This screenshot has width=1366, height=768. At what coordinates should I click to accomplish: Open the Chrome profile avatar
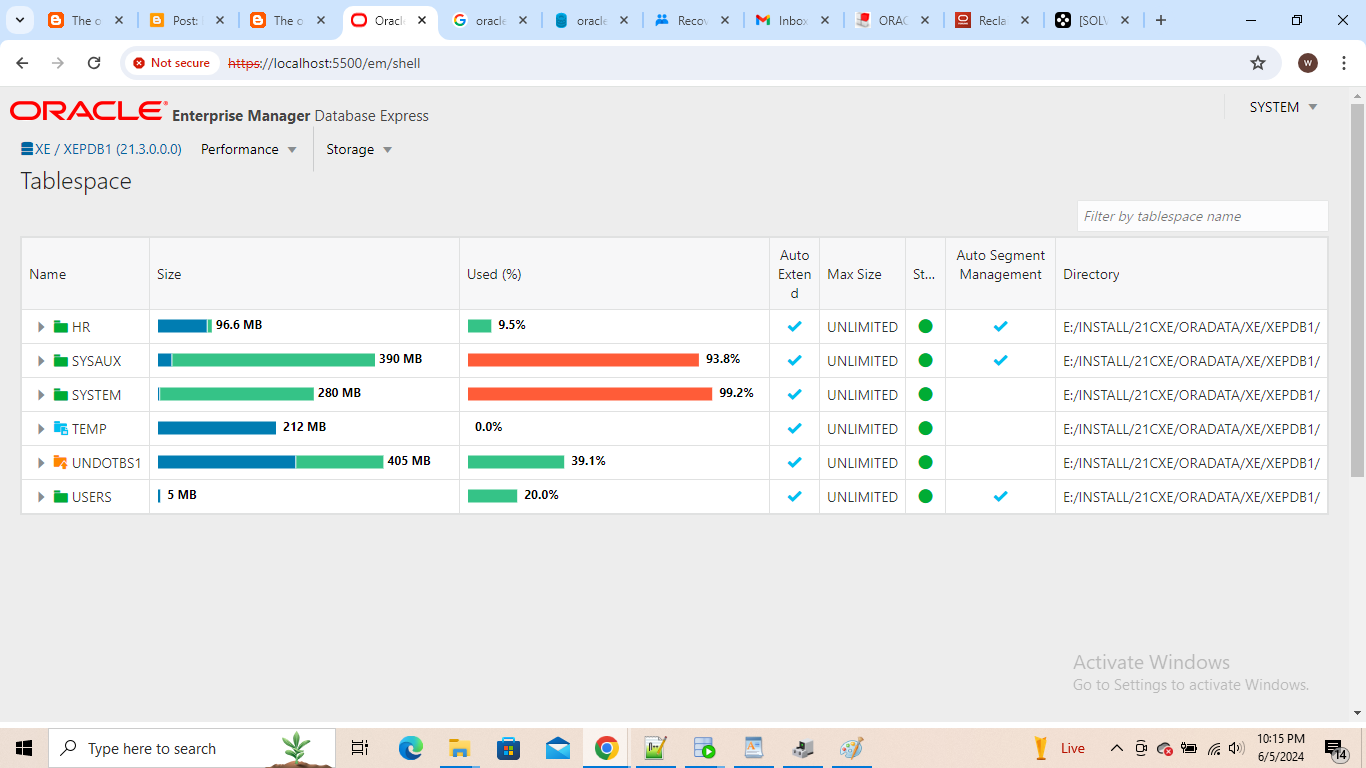(x=1308, y=63)
